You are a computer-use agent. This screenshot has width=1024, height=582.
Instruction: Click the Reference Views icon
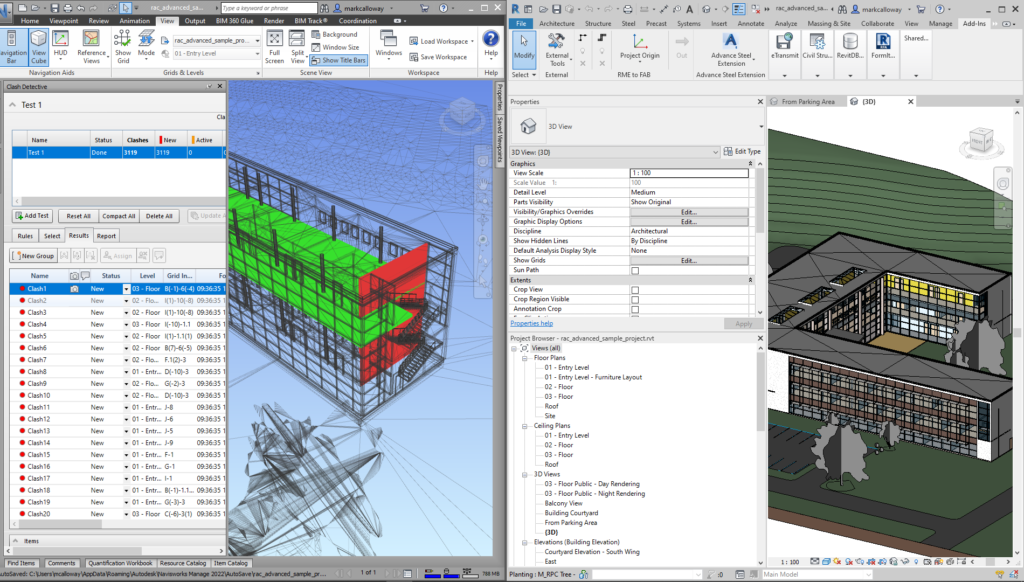(91, 47)
